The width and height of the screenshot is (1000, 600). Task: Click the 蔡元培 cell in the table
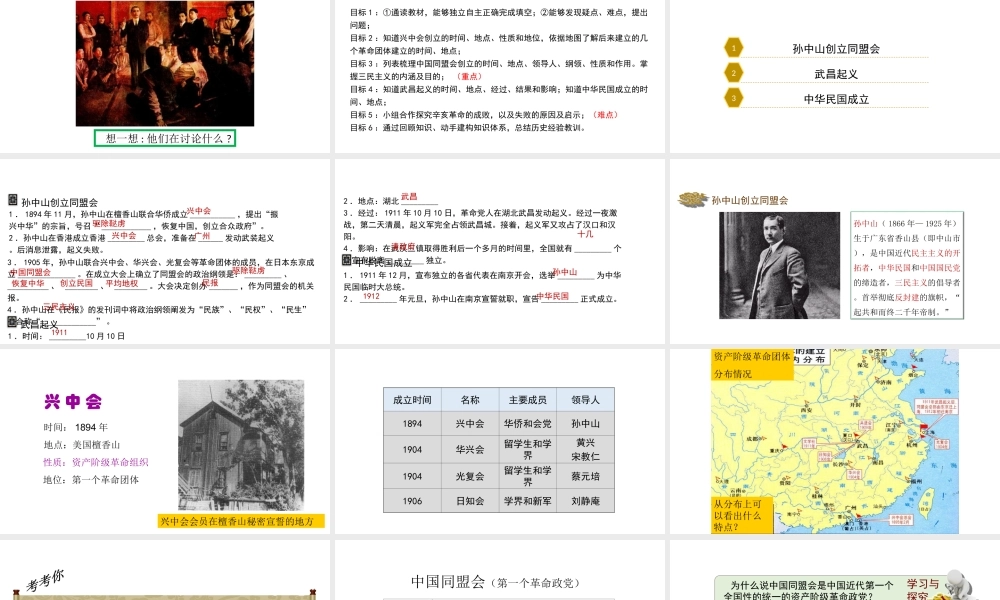(585, 476)
